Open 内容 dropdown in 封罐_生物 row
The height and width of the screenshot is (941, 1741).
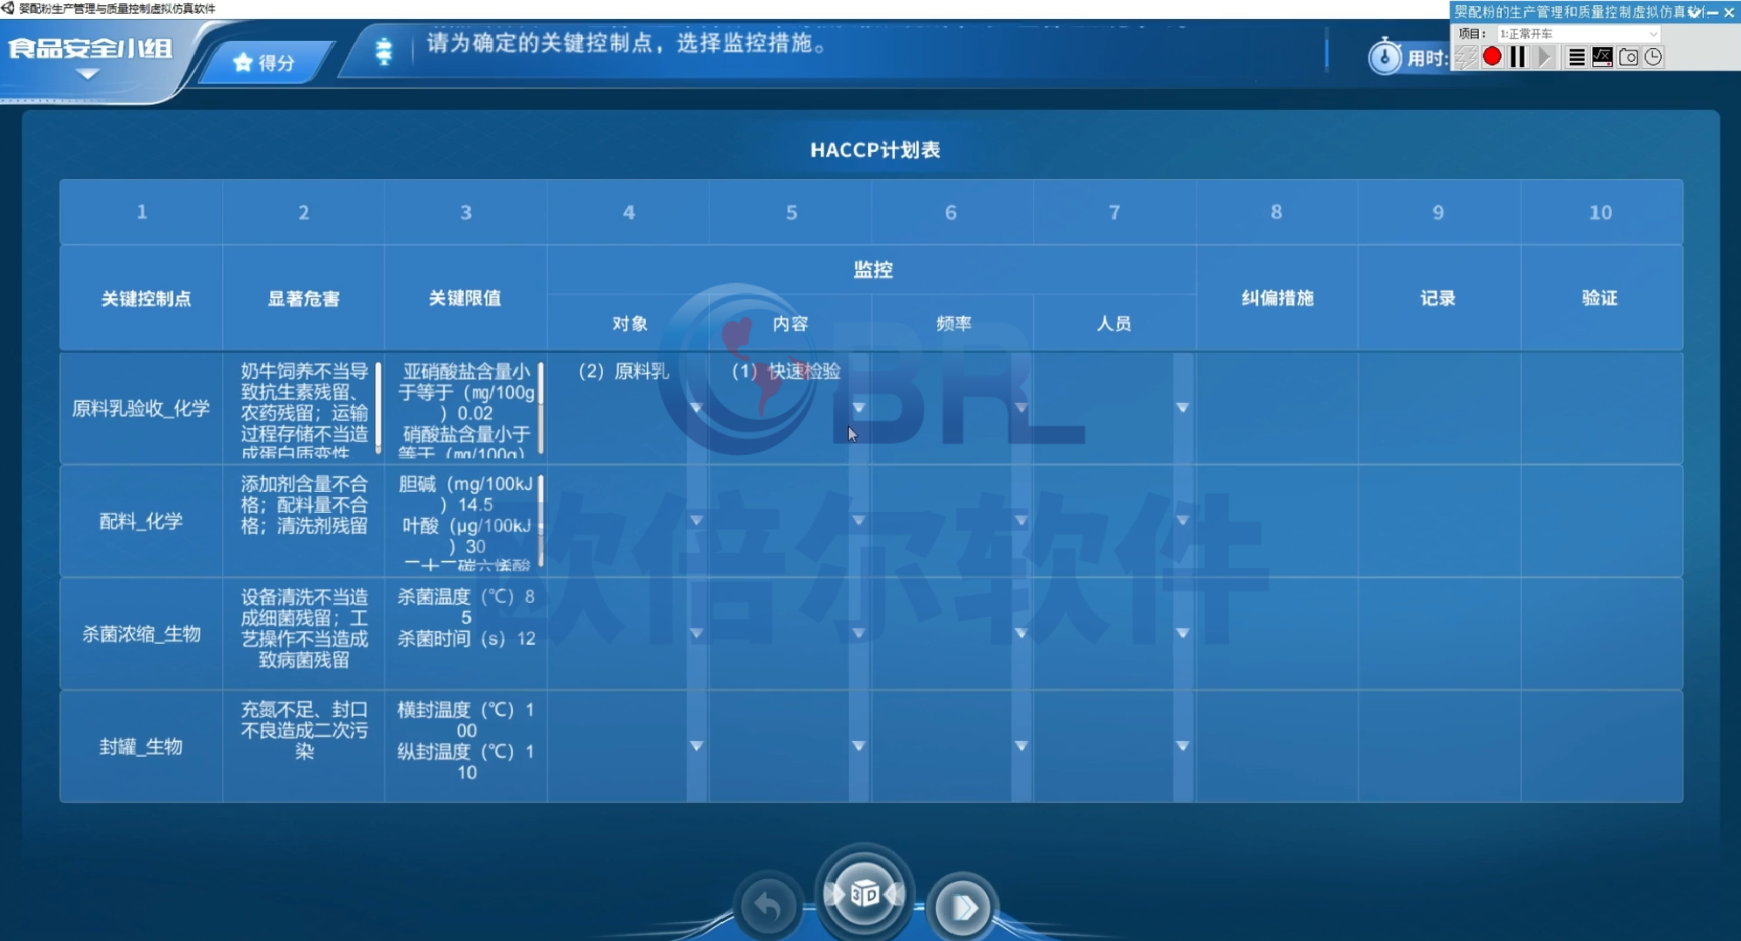click(858, 746)
